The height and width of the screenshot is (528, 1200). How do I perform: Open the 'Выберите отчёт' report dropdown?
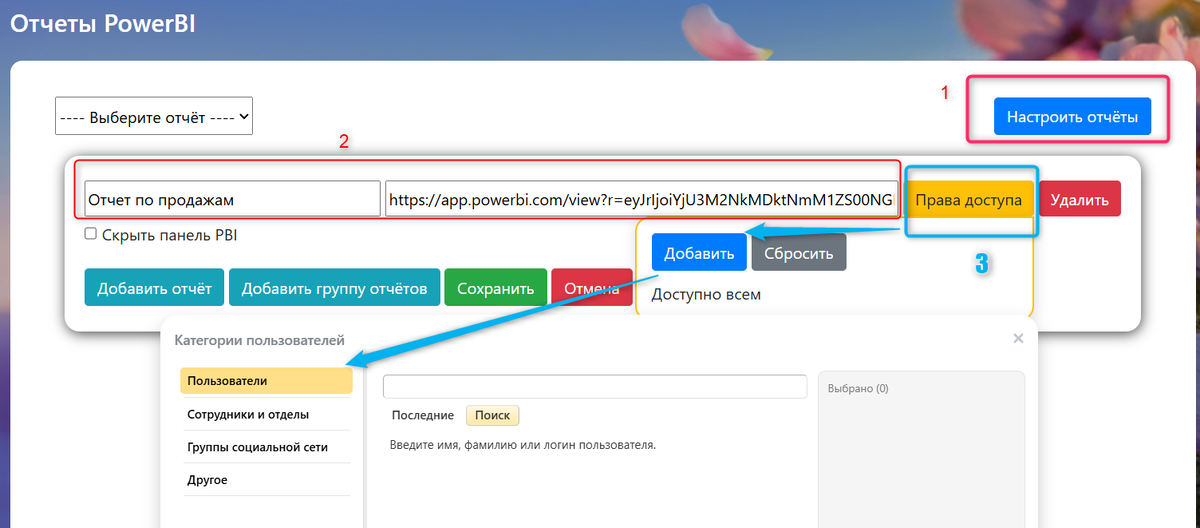pyautogui.click(x=154, y=116)
